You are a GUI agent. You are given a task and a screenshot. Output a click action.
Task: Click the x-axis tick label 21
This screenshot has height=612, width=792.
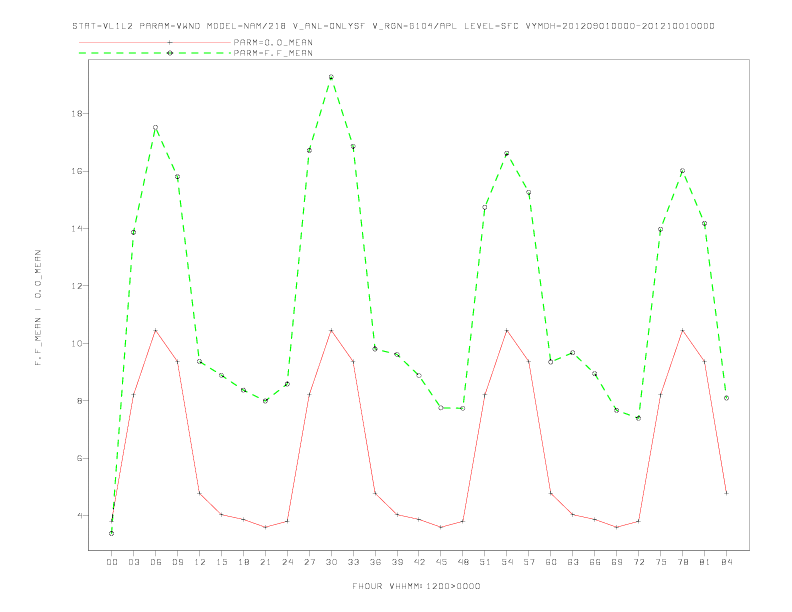(x=265, y=562)
